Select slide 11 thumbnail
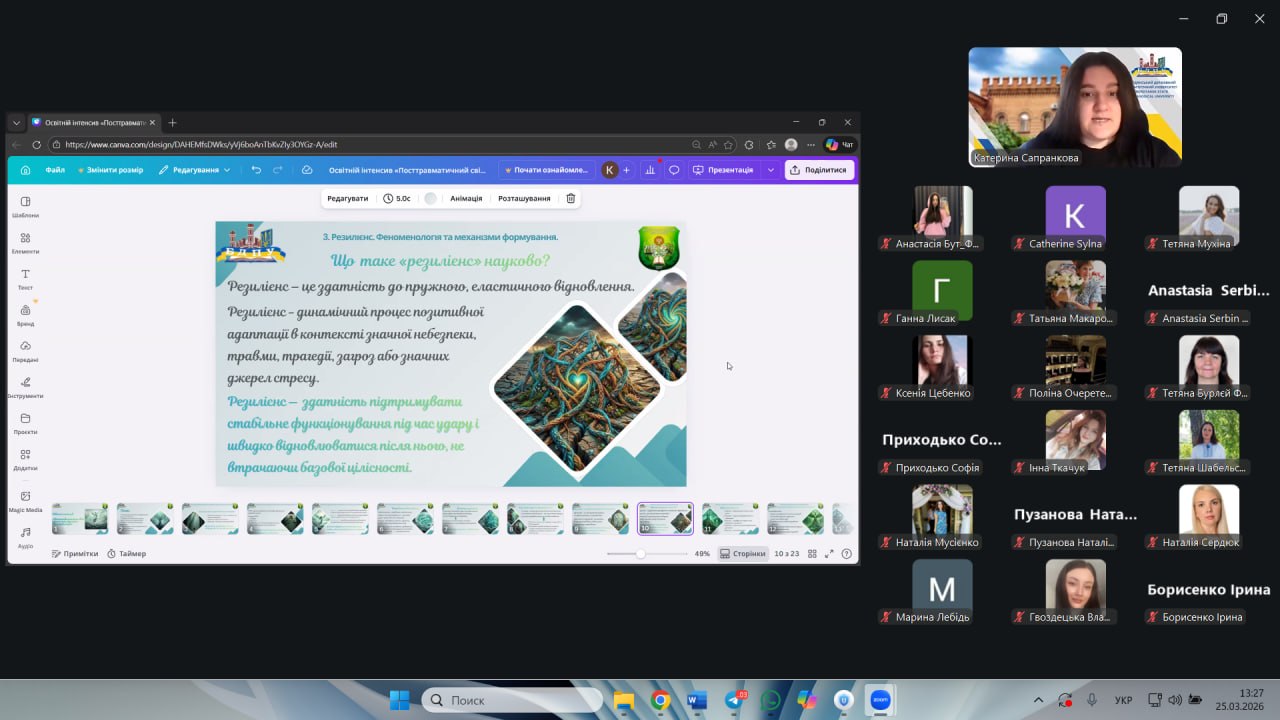The image size is (1280, 720). tap(730, 518)
